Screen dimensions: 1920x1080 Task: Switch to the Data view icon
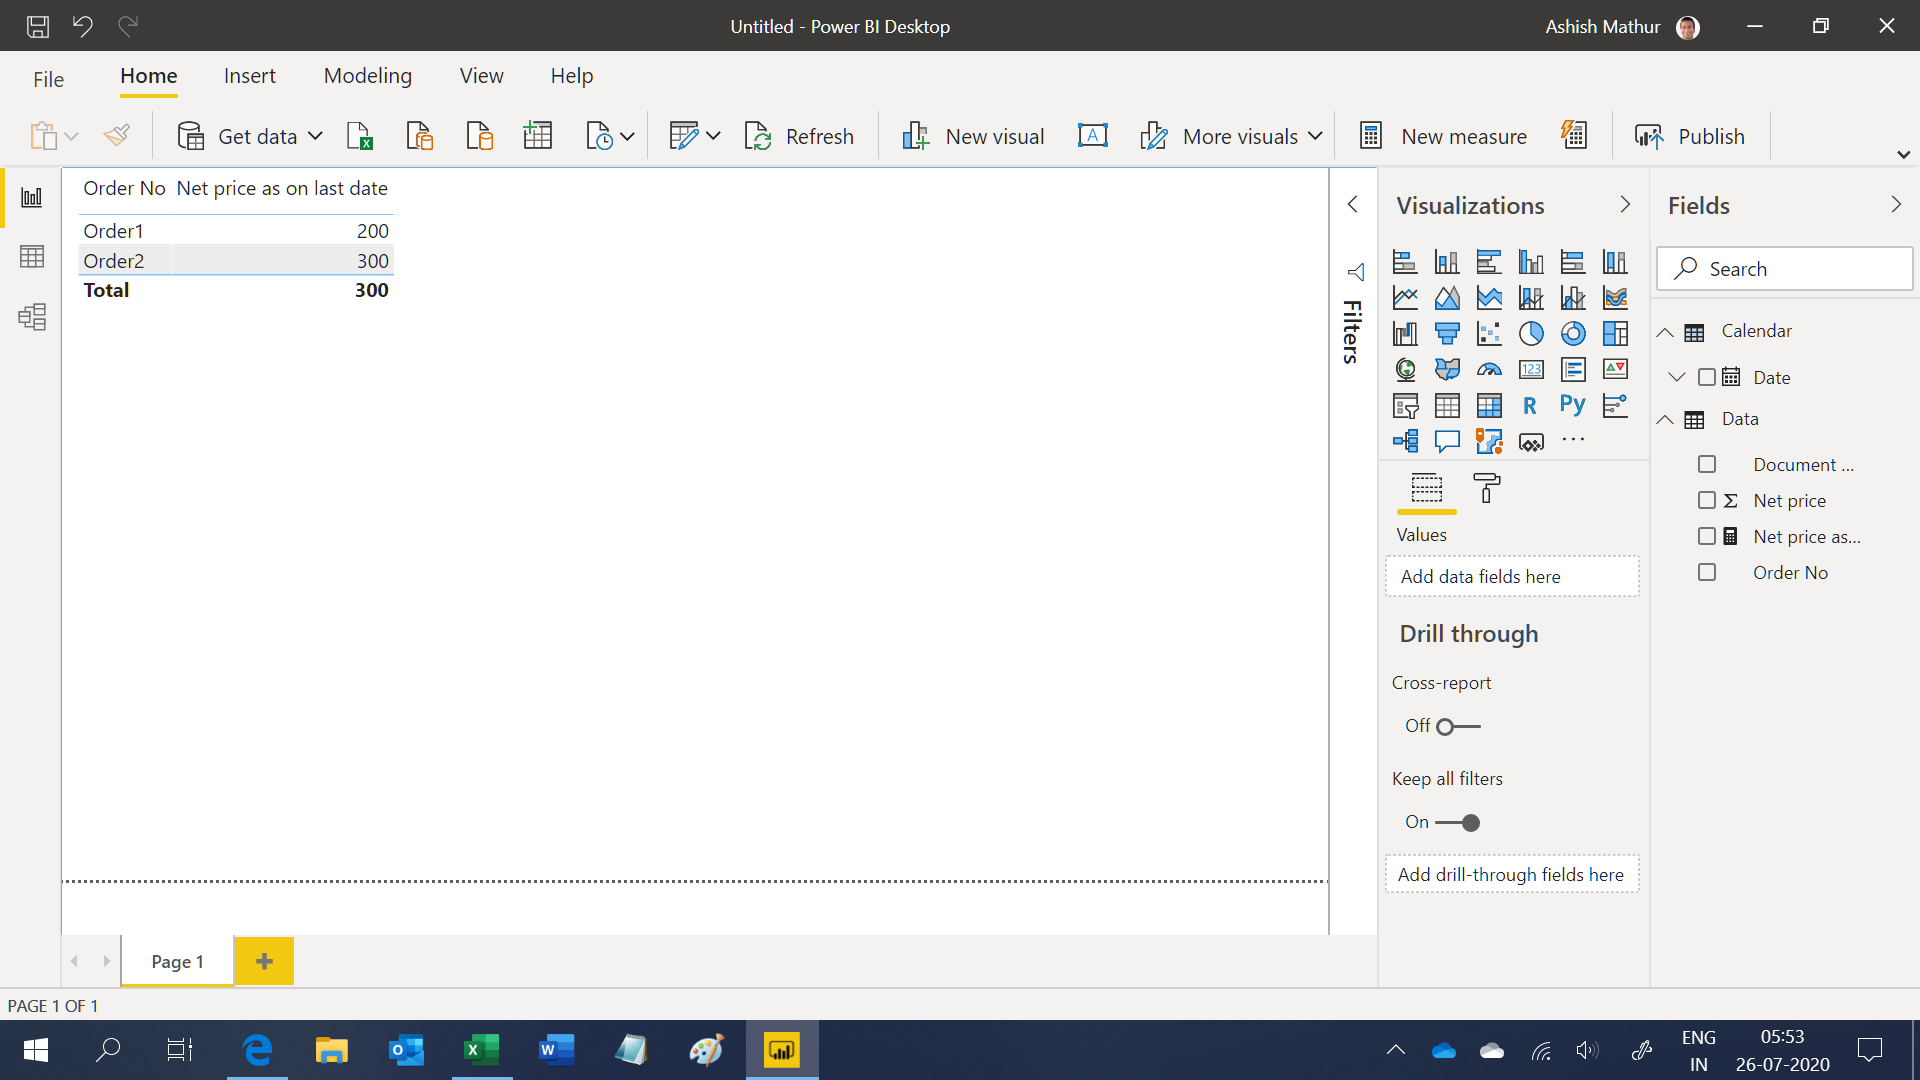32,257
